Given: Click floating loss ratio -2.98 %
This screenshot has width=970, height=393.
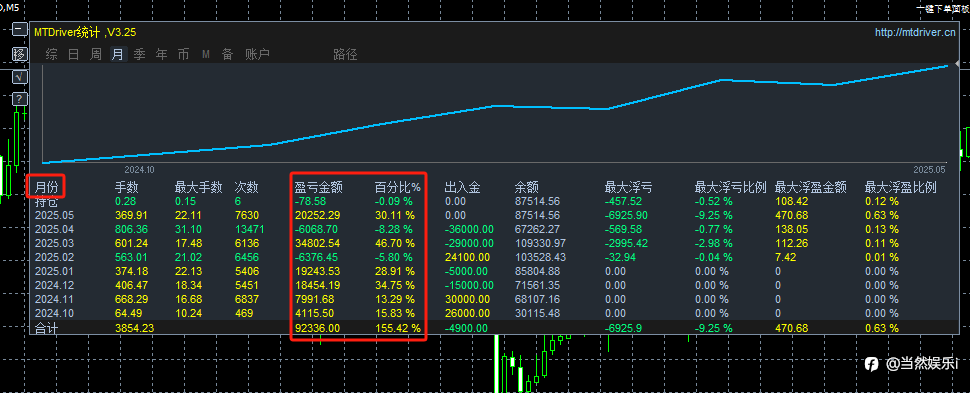Looking at the screenshot, I should point(713,243).
